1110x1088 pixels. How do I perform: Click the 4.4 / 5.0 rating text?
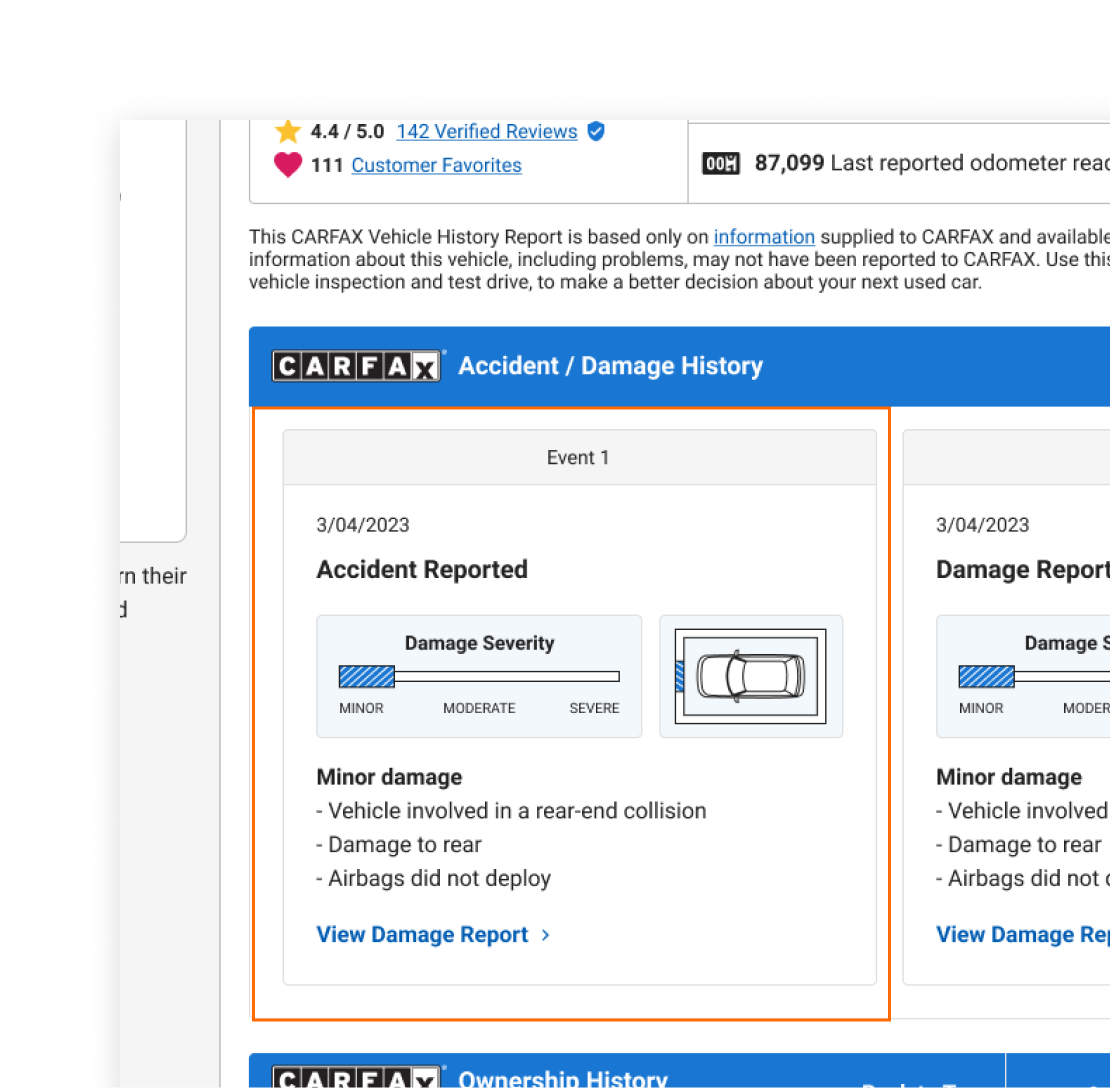click(347, 132)
